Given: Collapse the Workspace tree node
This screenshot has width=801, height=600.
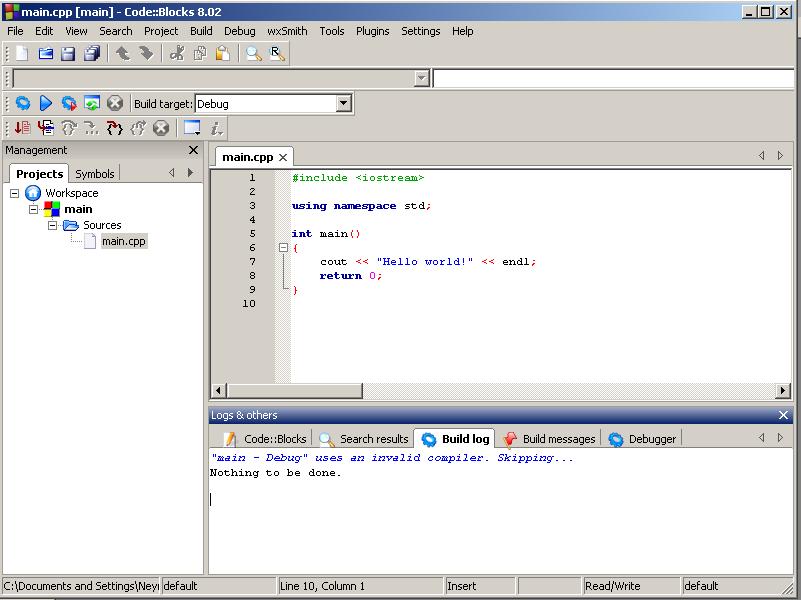Looking at the screenshot, I should [15, 193].
